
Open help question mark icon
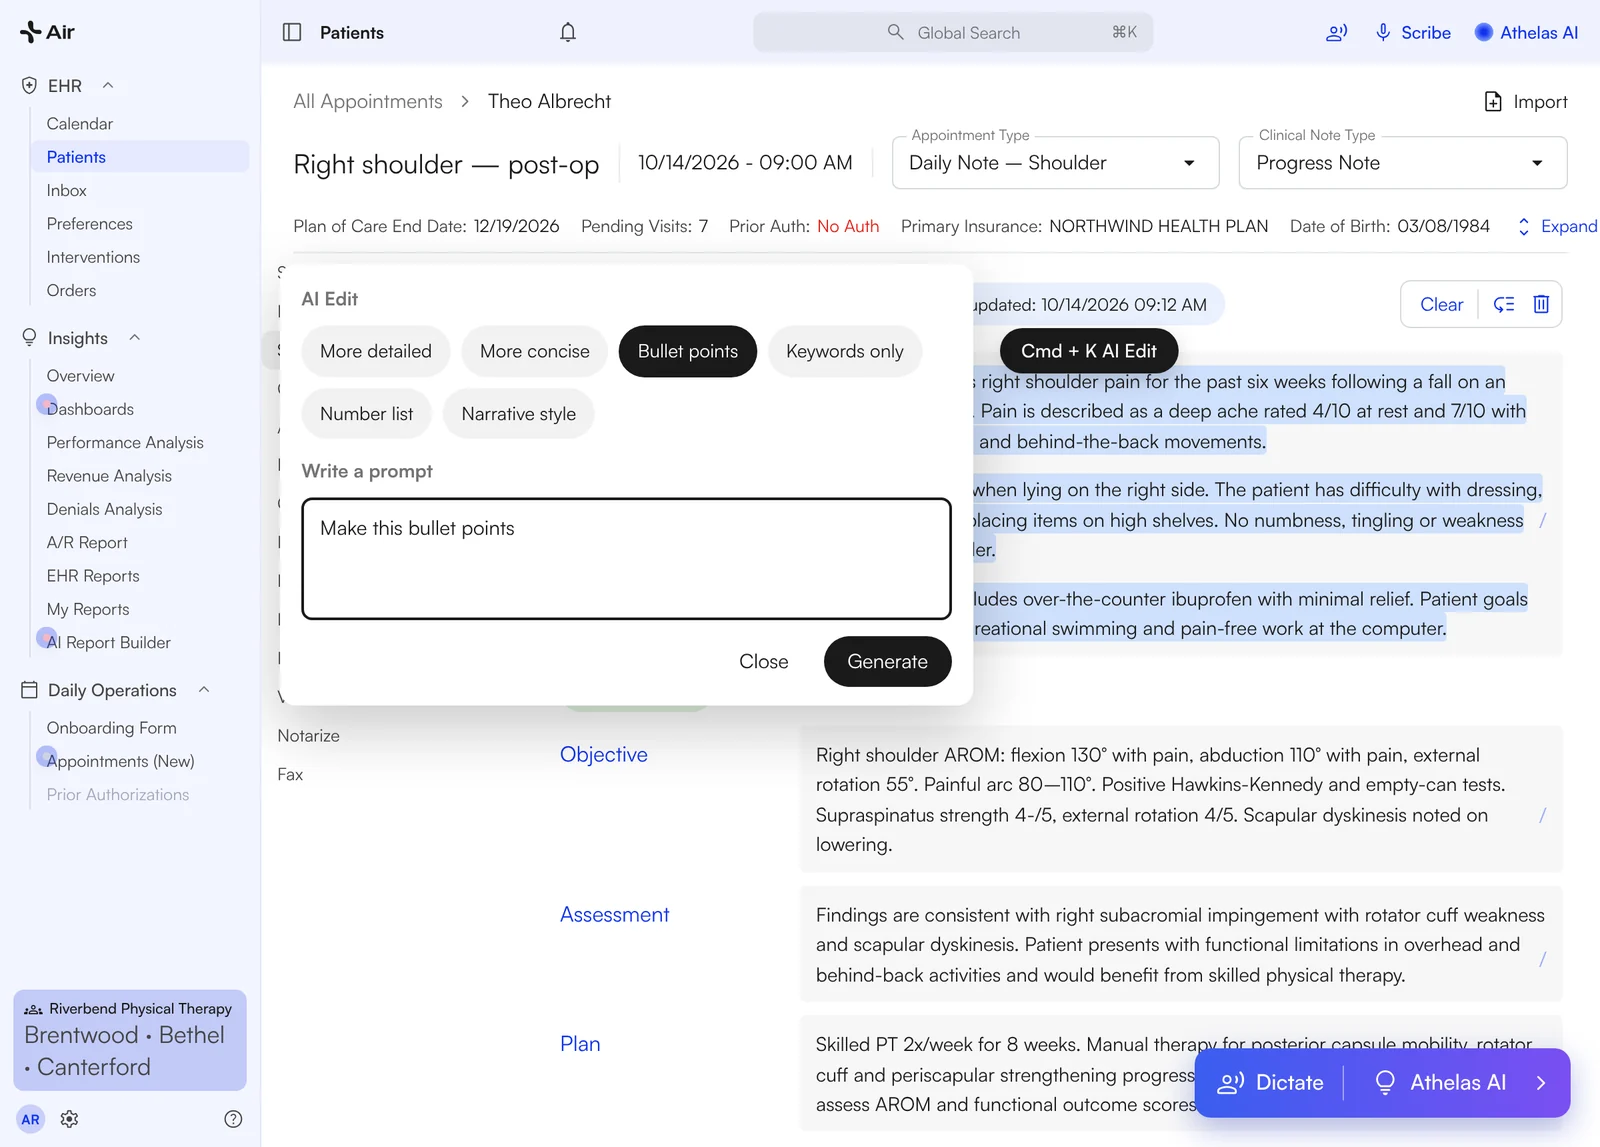click(233, 1119)
